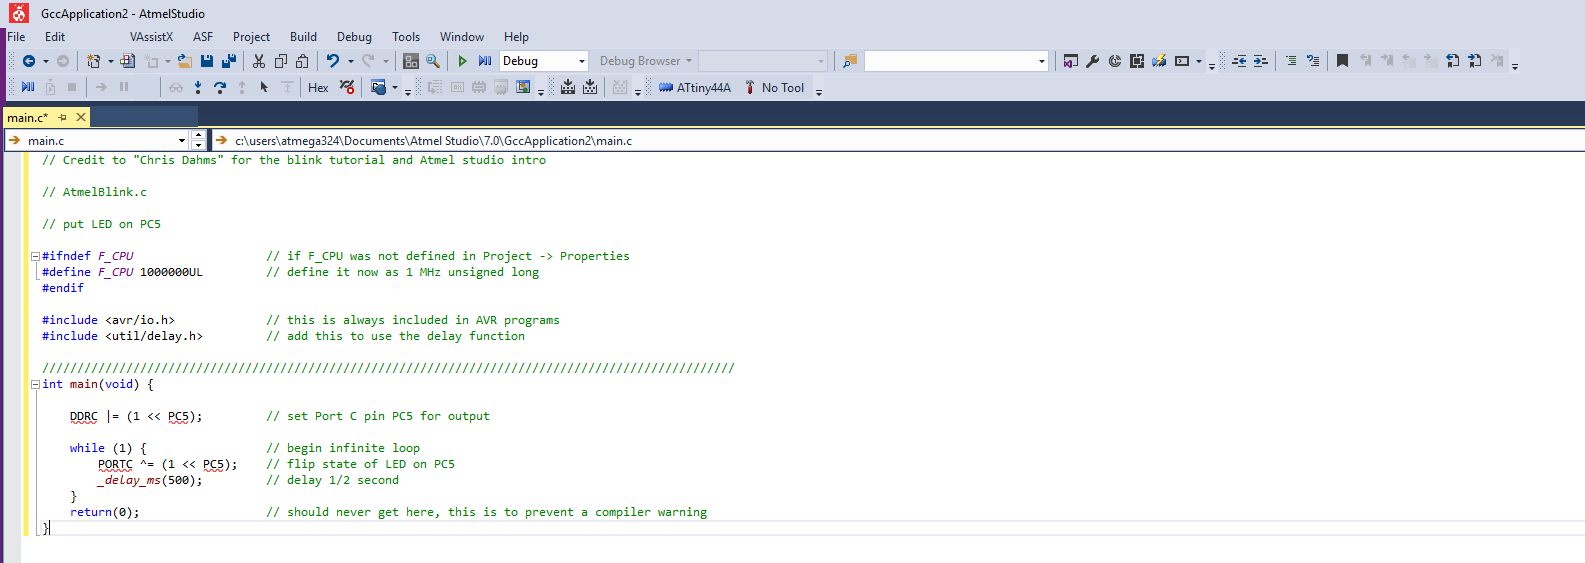The height and width of the screenshot is (563, 1585).
Task: Open the File menu
Action: [x=17, y=37]
